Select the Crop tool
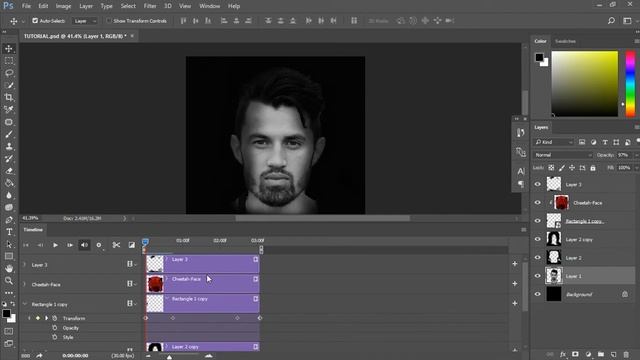 tap(9, 98)
